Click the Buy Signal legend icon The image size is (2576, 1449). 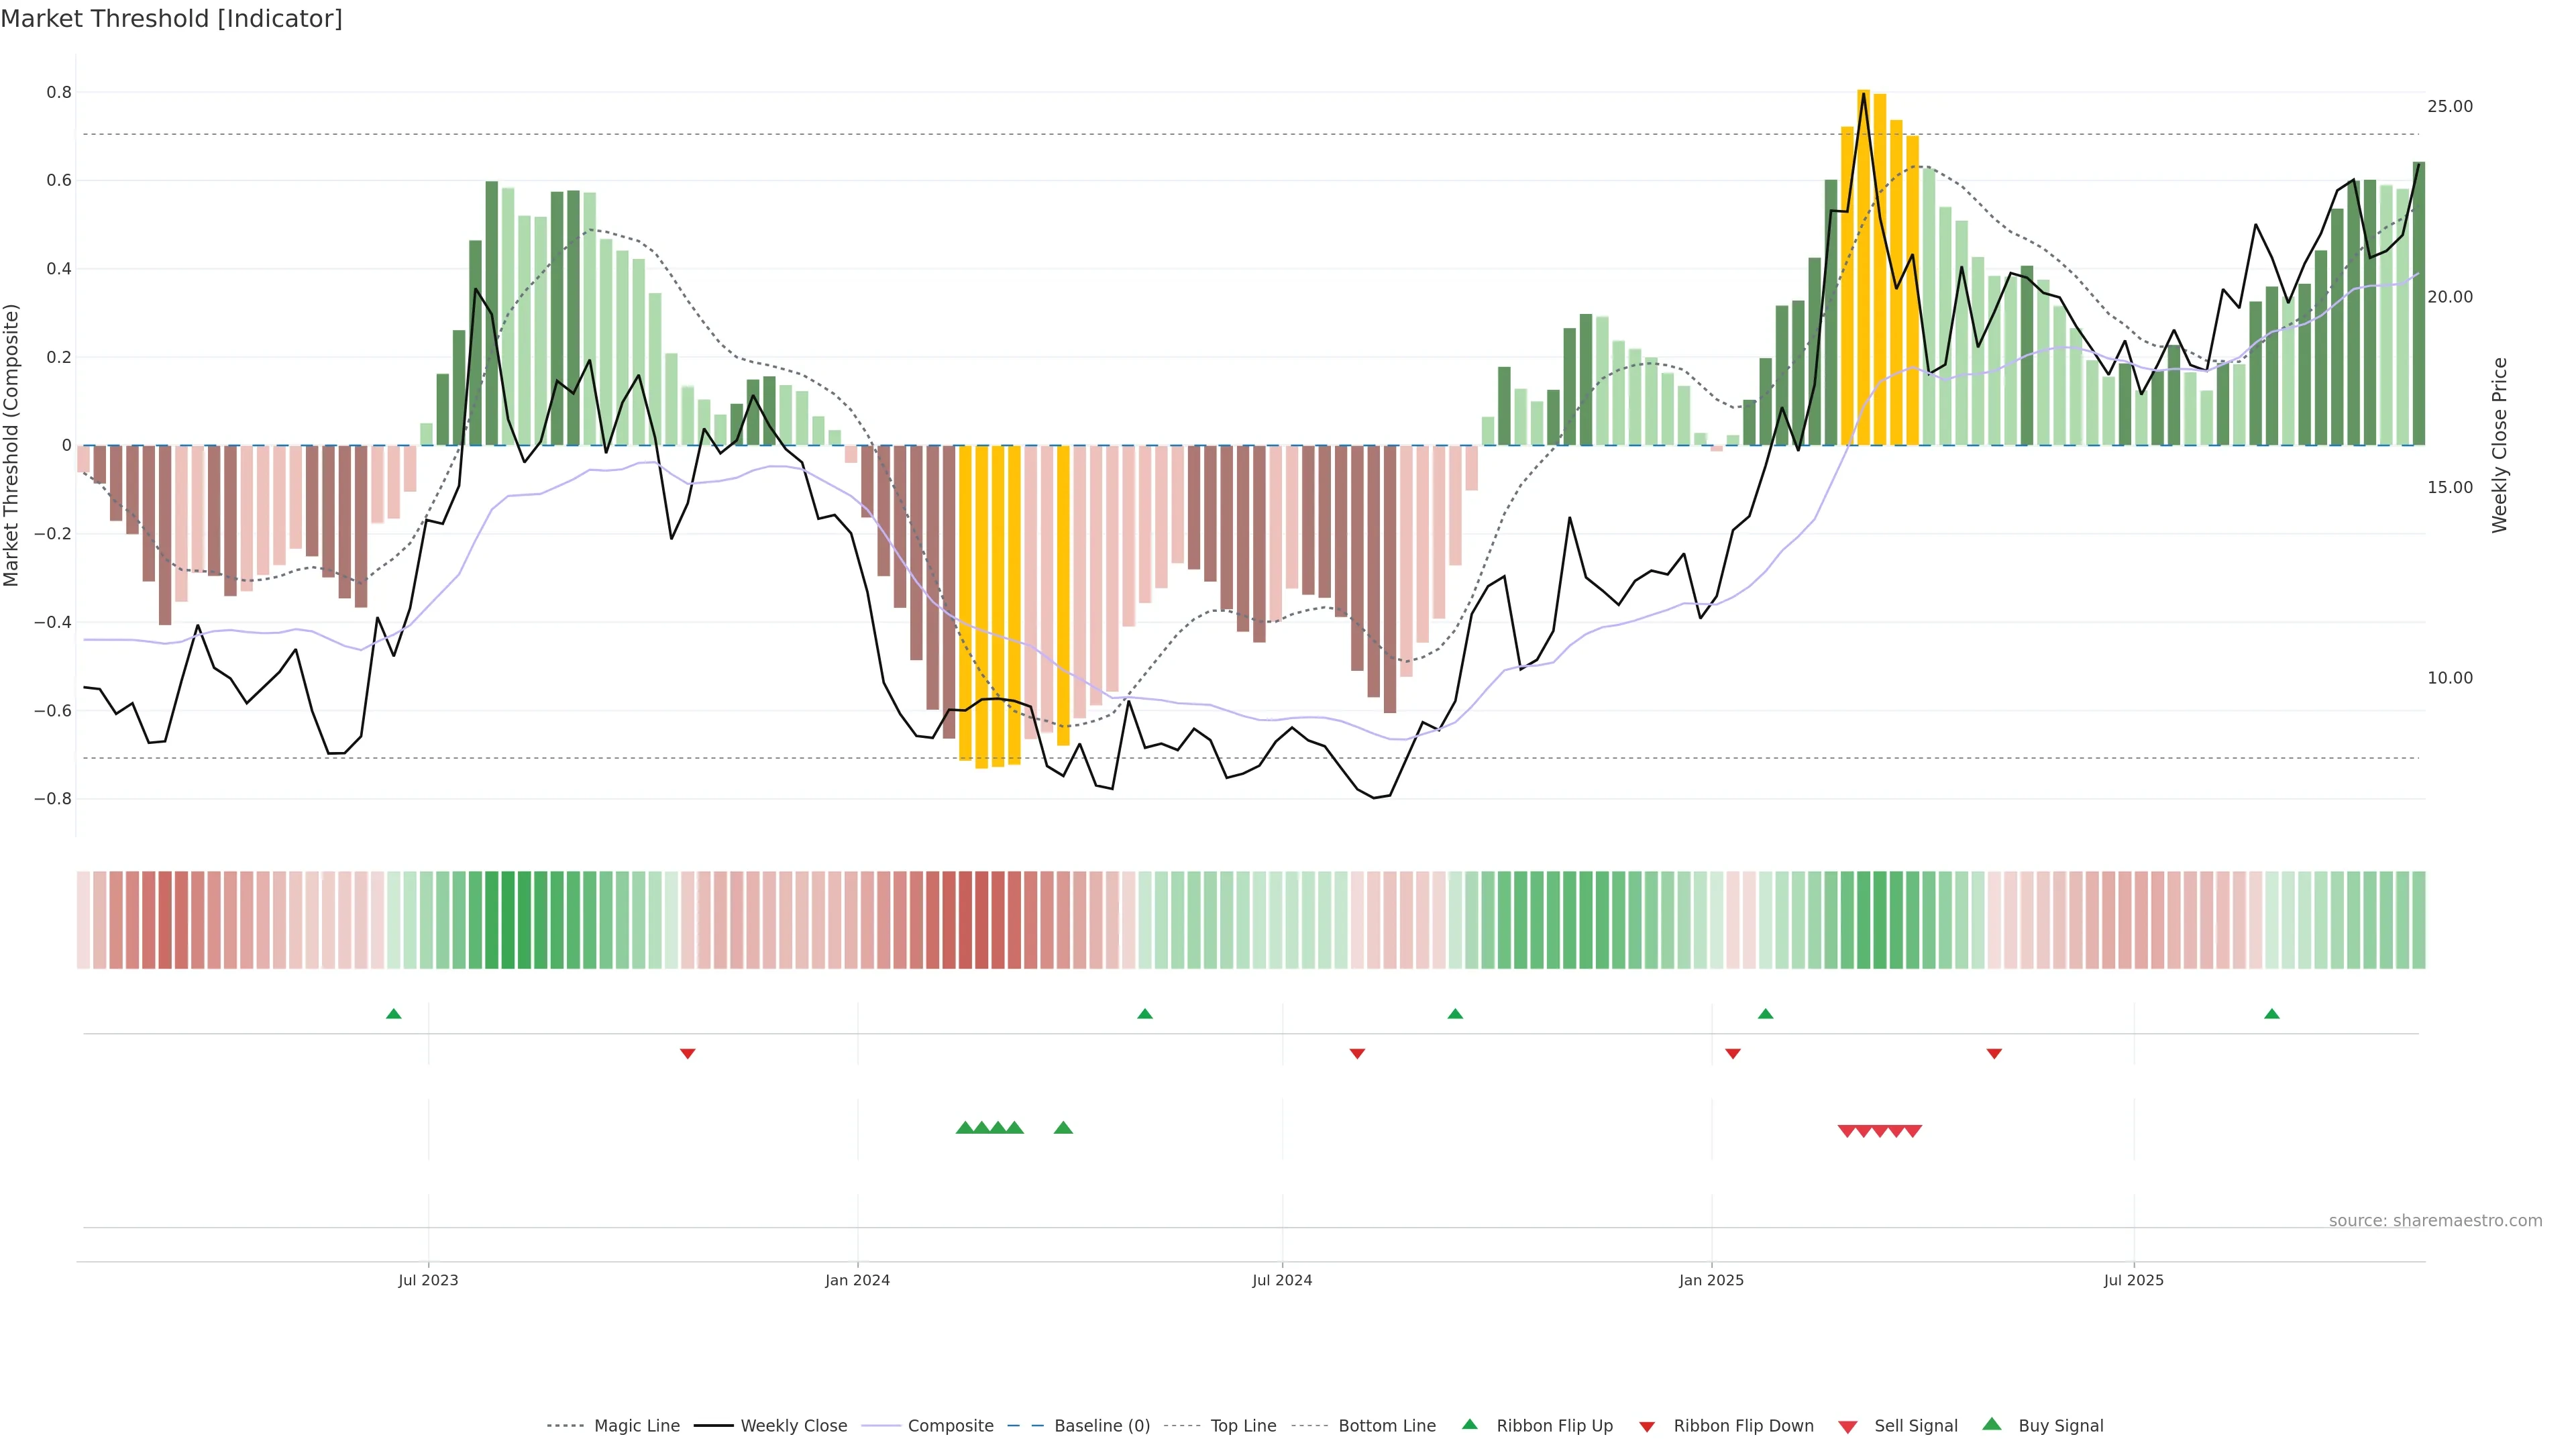click(x=1991, y=1424)
